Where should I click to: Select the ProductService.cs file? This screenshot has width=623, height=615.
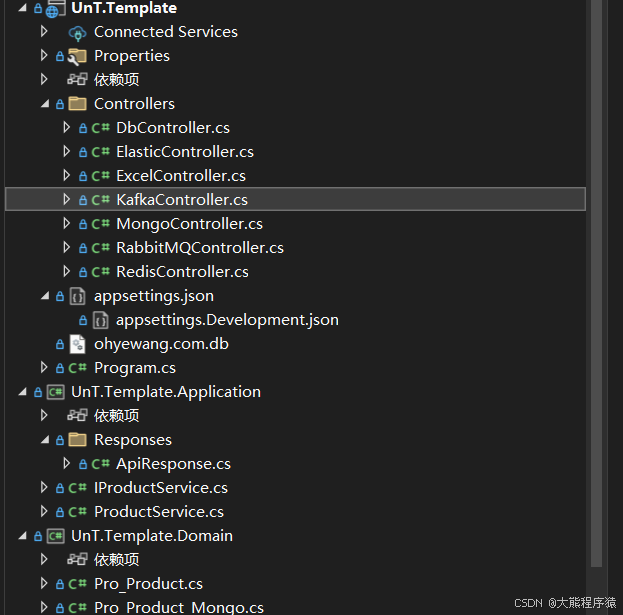[x=159, y=512]
